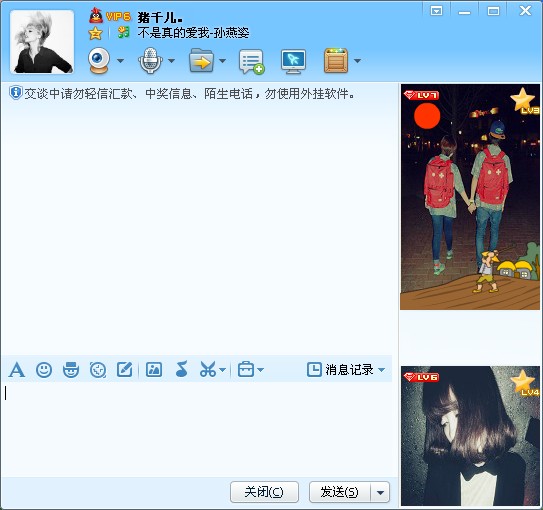Send a file using folder arrow icon

(x=201, y=61)
